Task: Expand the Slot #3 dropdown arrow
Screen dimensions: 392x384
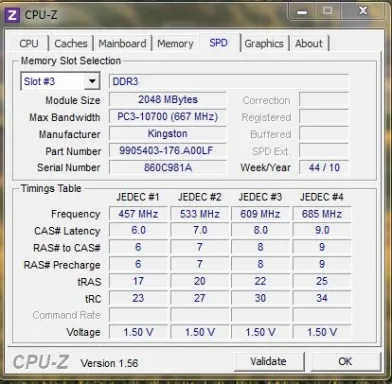Action: [x=92, y=81]
